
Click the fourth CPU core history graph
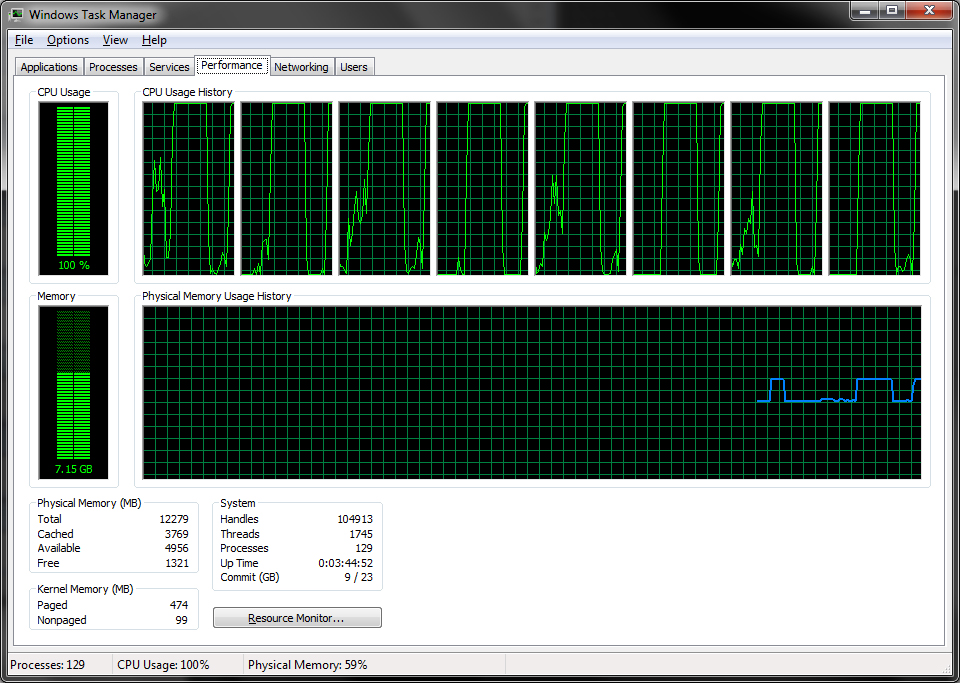point(482,188)
